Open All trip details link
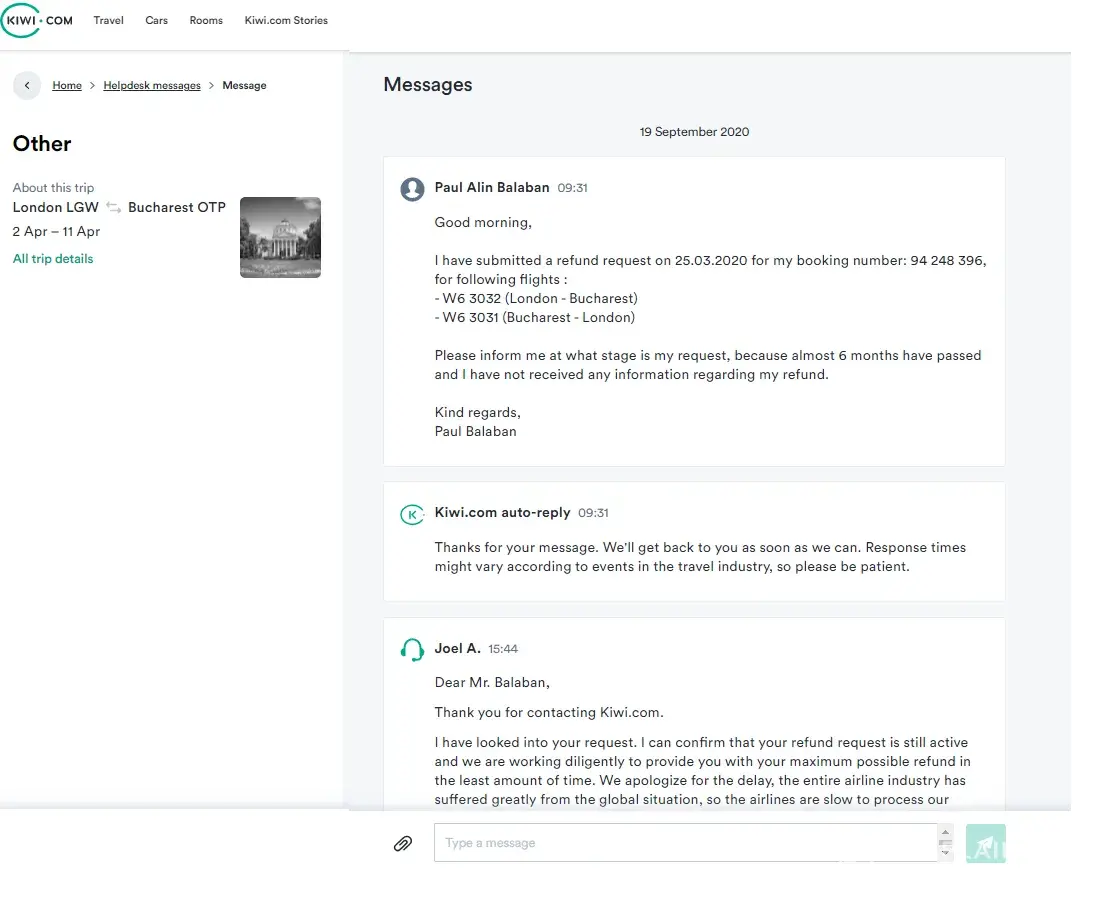The width and height of the screenshot is (1100, 904). tap(53, 259)
